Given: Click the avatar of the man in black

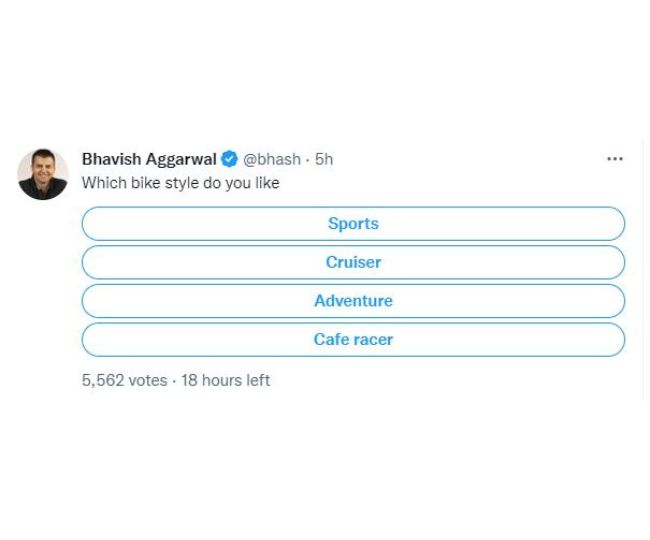Looking at the screenshot, I should click(x=43, y=174).
